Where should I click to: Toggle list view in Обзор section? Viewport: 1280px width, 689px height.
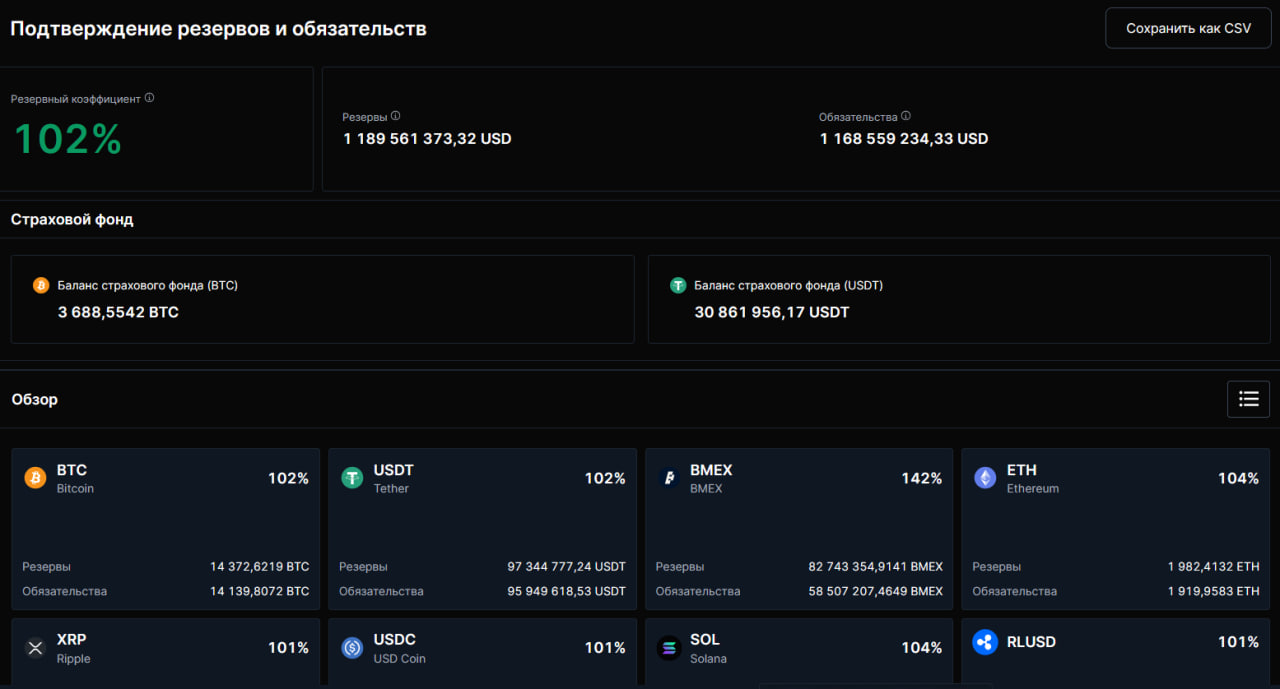click(x=1249, y=399)
